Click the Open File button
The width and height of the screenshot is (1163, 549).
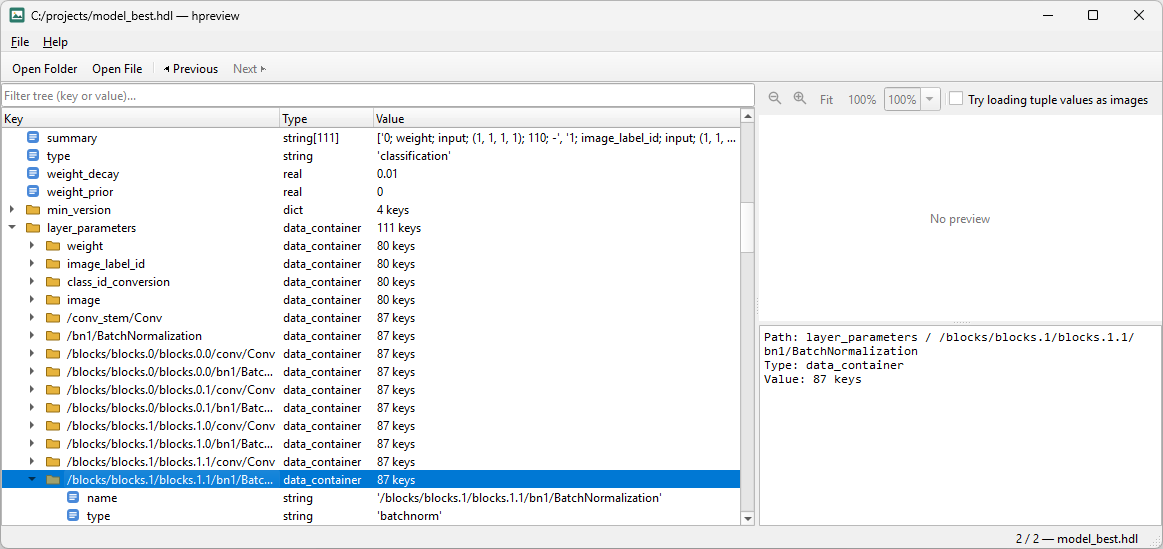[x=117, y=69]
